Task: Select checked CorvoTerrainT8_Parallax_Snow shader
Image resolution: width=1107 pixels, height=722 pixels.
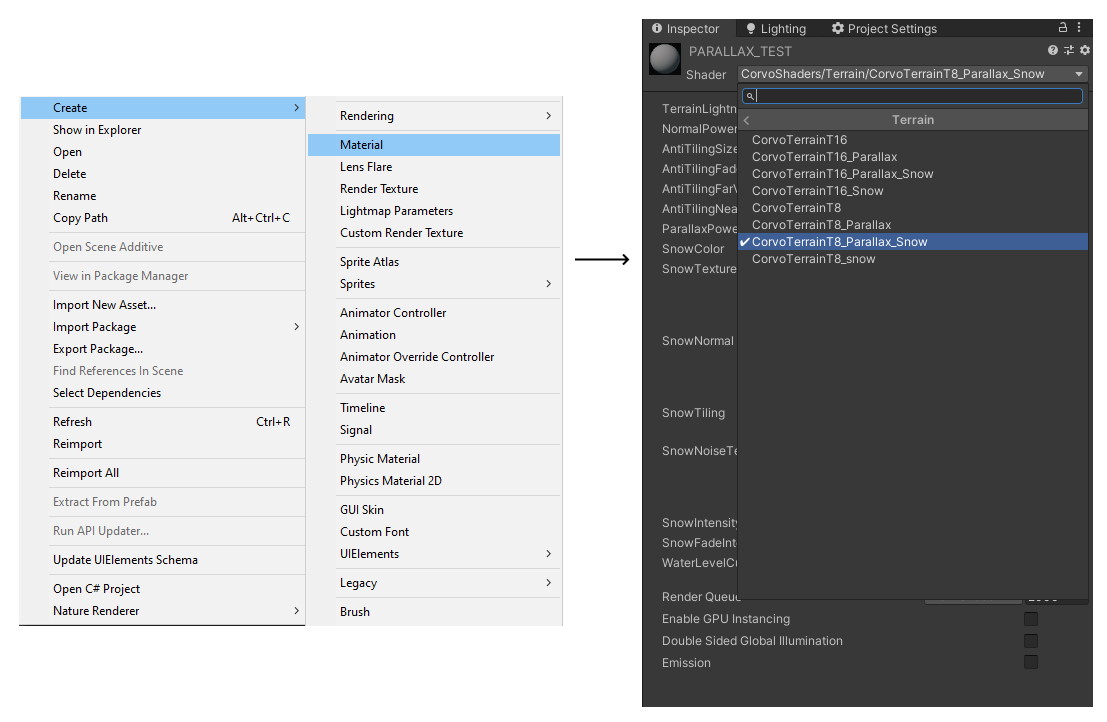Action: [912, 241]
